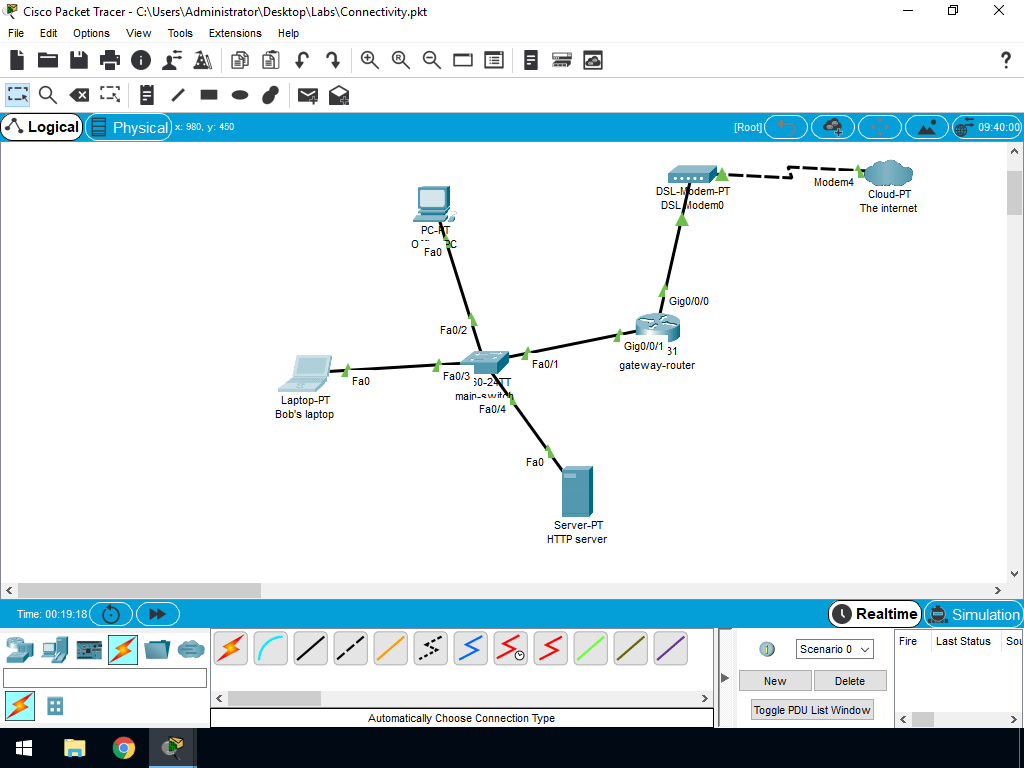The image size is (1024, 768).
Task: Select the Add Complex PDU tool
Action: click(x=337, y=95)
